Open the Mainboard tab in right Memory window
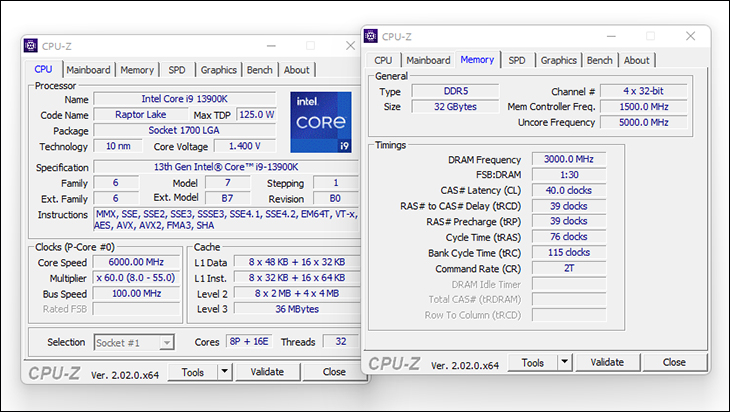 (428, 60)
